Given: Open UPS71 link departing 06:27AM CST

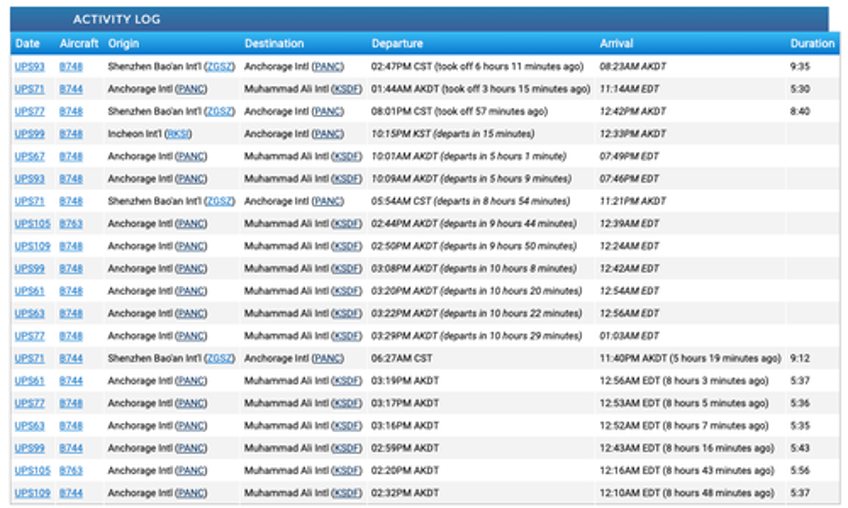Looking at the screenshot, I should (x=29, y=358).
